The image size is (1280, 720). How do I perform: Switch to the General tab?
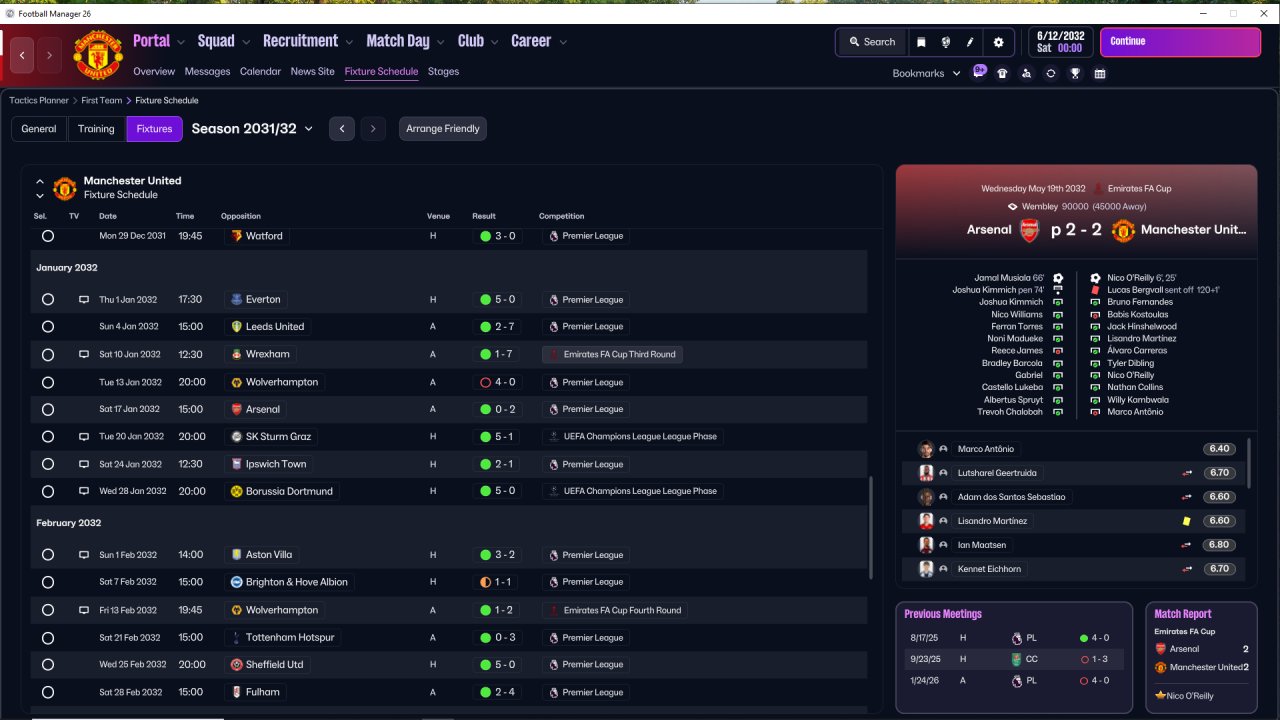39,129
